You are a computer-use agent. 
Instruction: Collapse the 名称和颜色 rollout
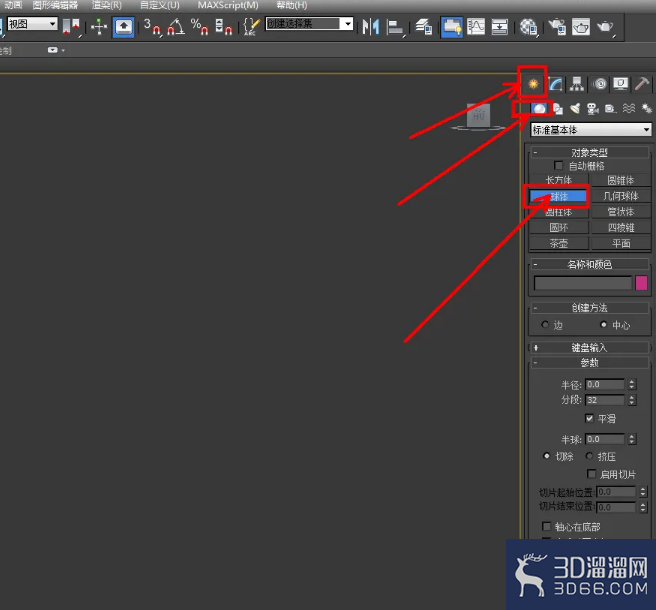589,264
